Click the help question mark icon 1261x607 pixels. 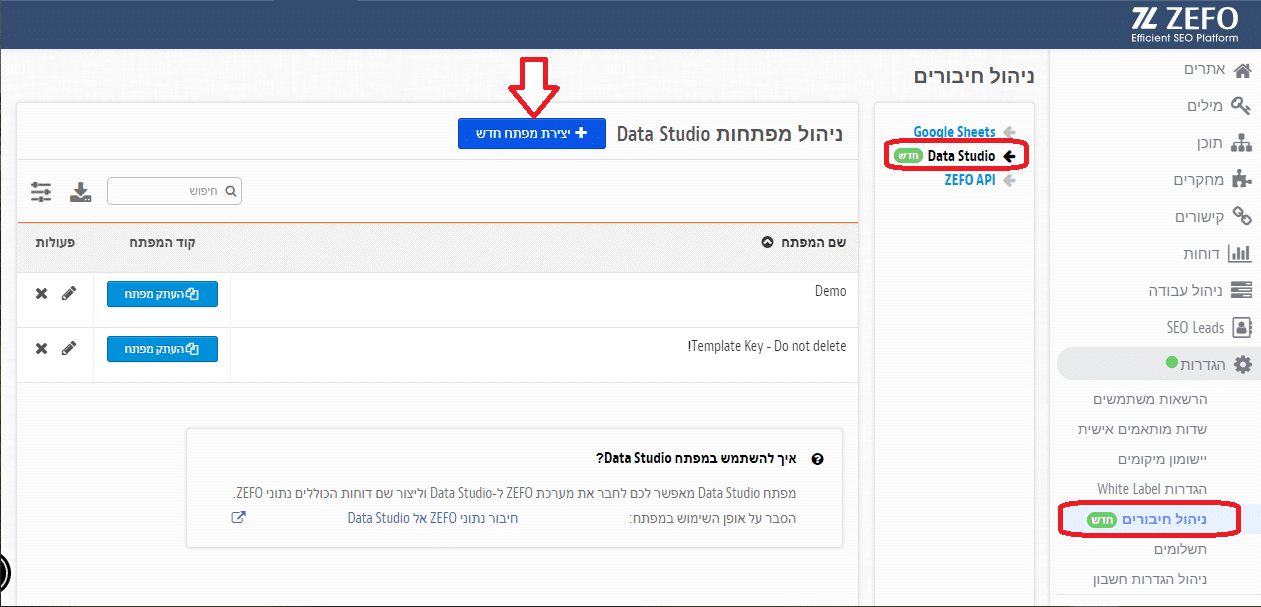click(817, 459)
